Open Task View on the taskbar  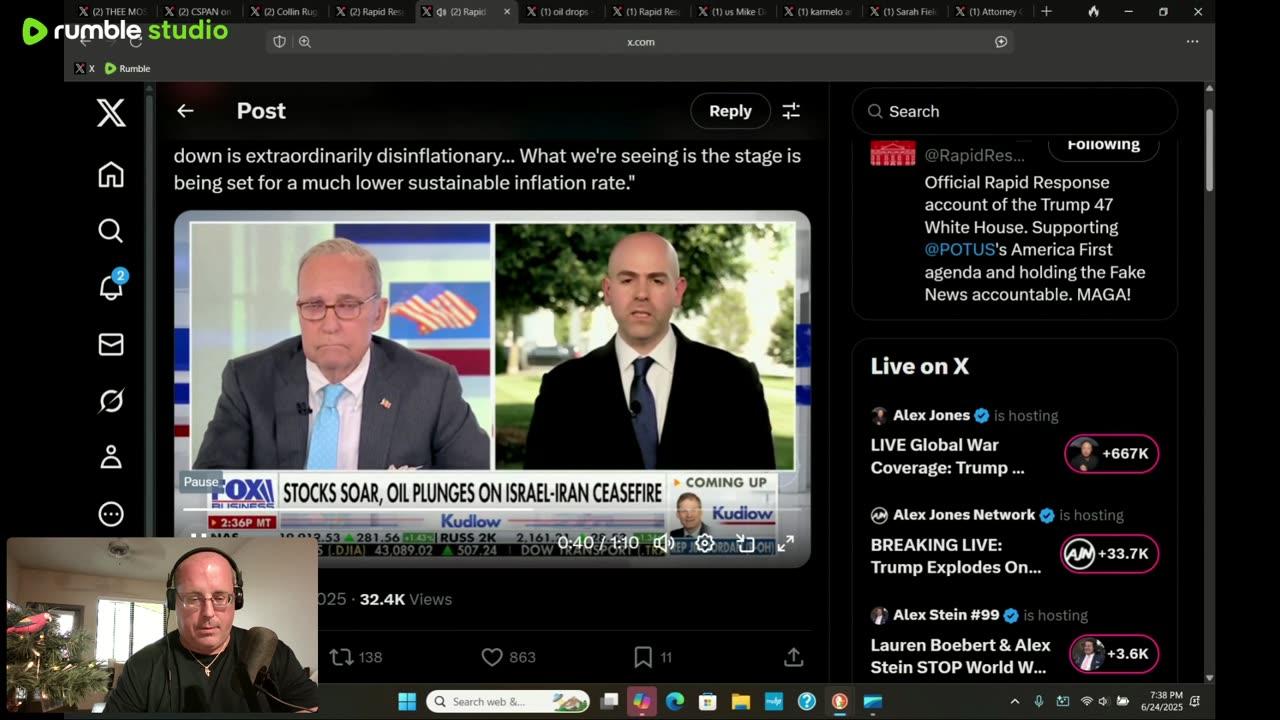click(x=609, y=701)
